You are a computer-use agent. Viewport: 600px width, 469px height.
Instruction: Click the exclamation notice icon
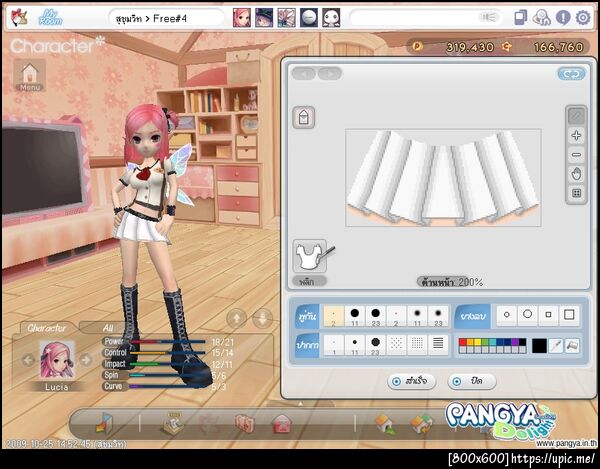(563, 18)
